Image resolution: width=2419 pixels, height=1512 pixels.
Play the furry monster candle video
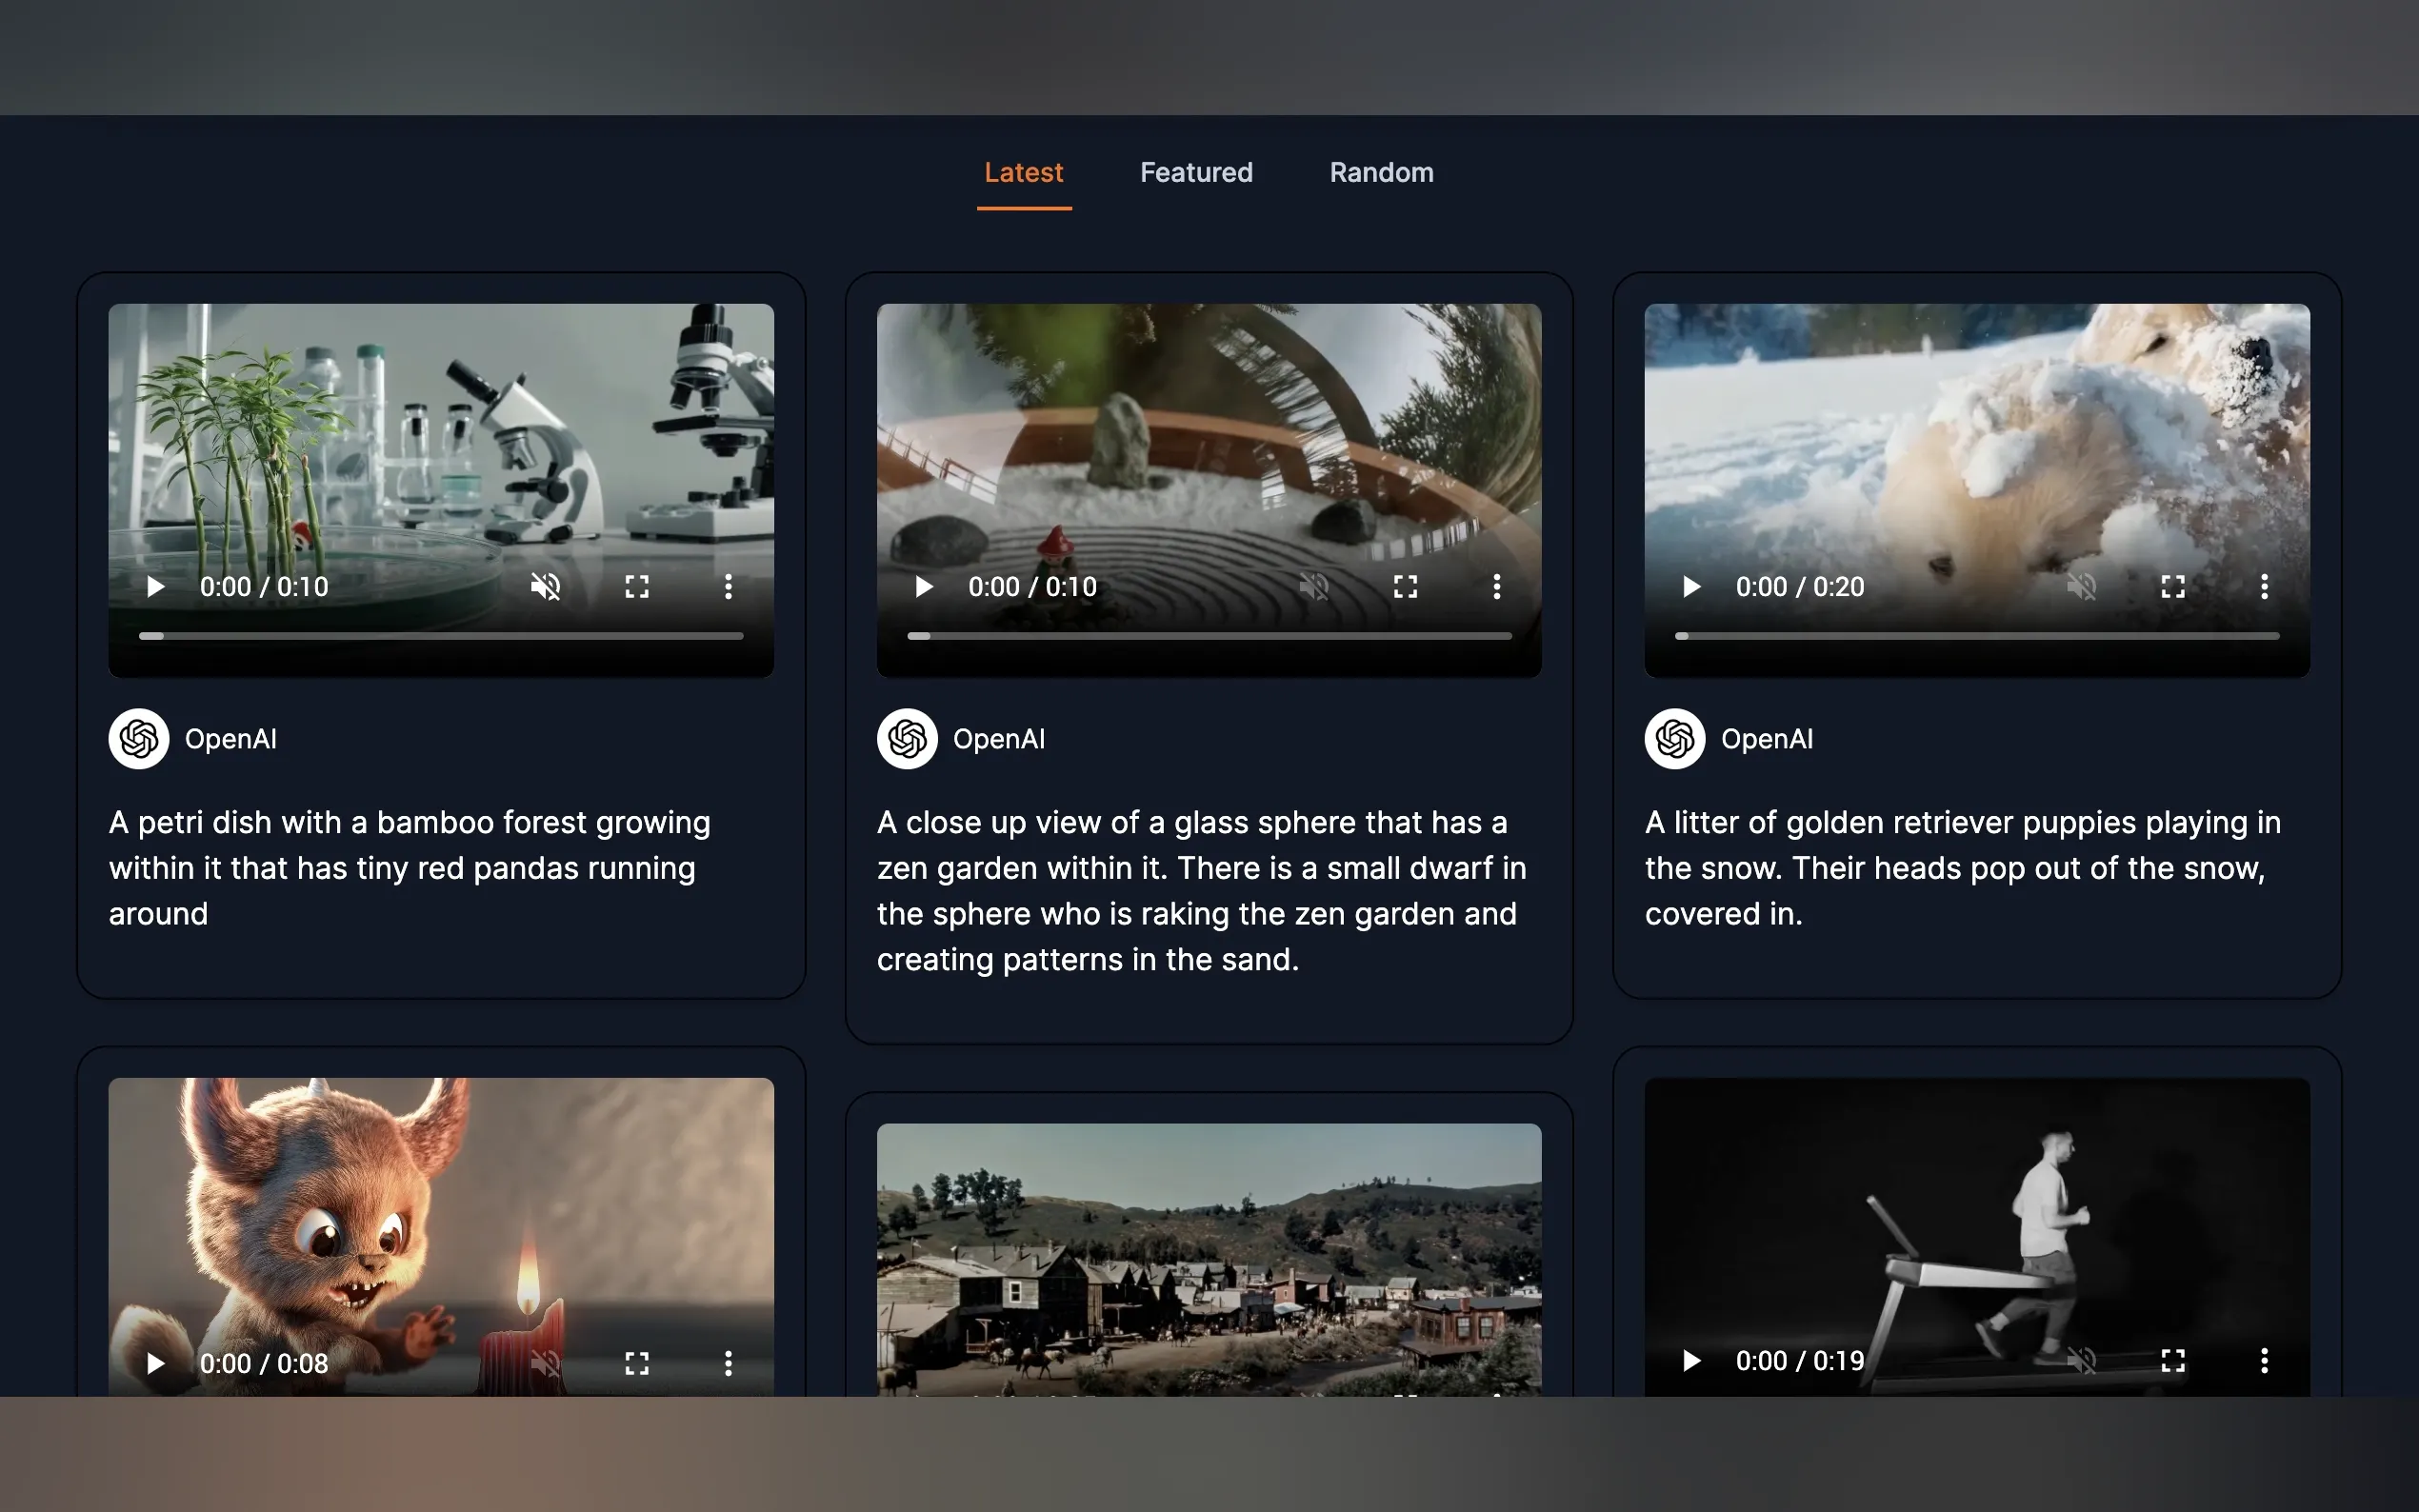tap(155, 1363)
